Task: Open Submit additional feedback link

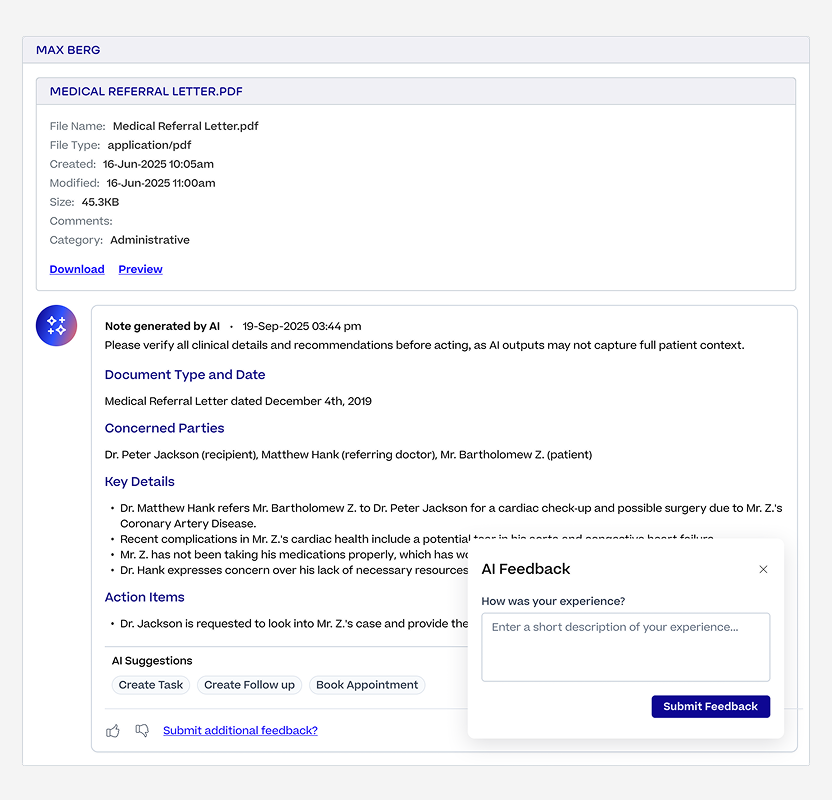Action: point(240,731)
